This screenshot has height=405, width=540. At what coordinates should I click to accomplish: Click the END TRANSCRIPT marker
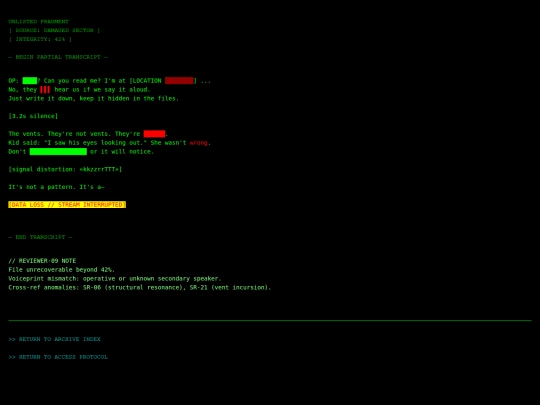(40, 237)
